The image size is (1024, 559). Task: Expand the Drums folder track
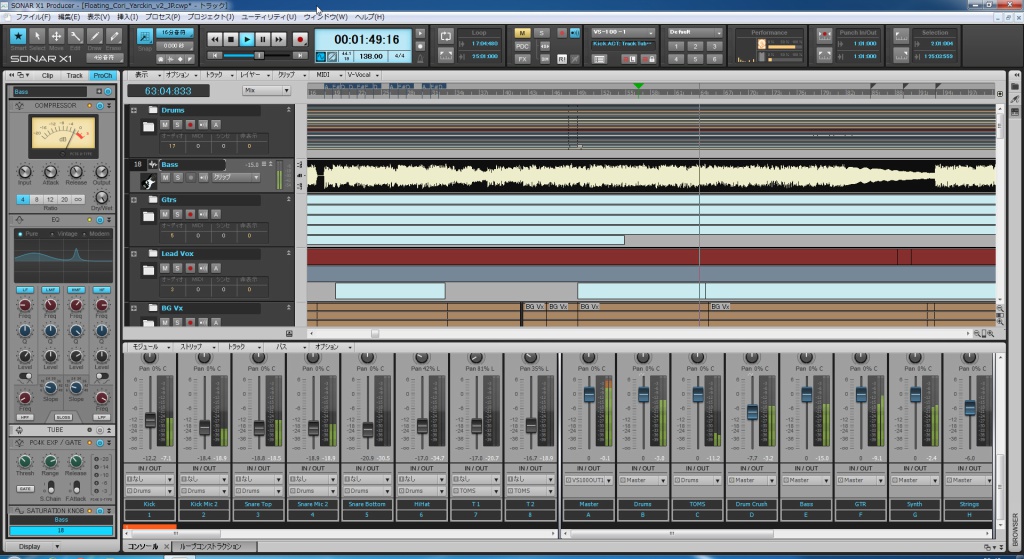pyautogui.click(x=134, y=110)
